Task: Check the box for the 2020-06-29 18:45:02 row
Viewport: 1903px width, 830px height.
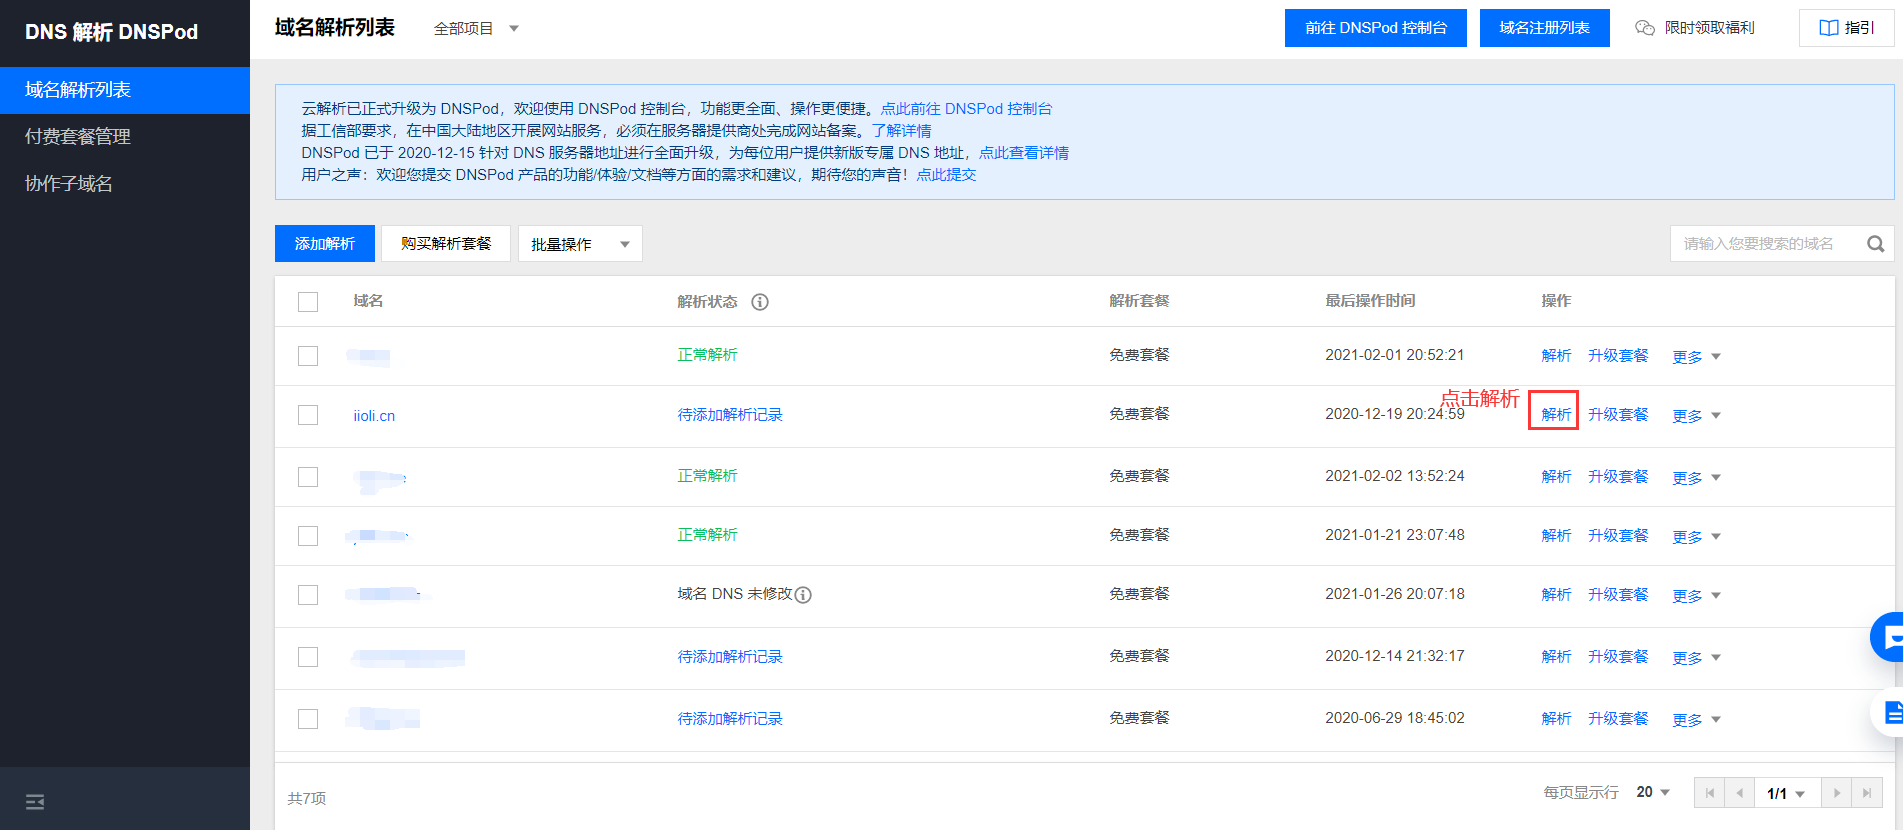Action: [308, 719]
